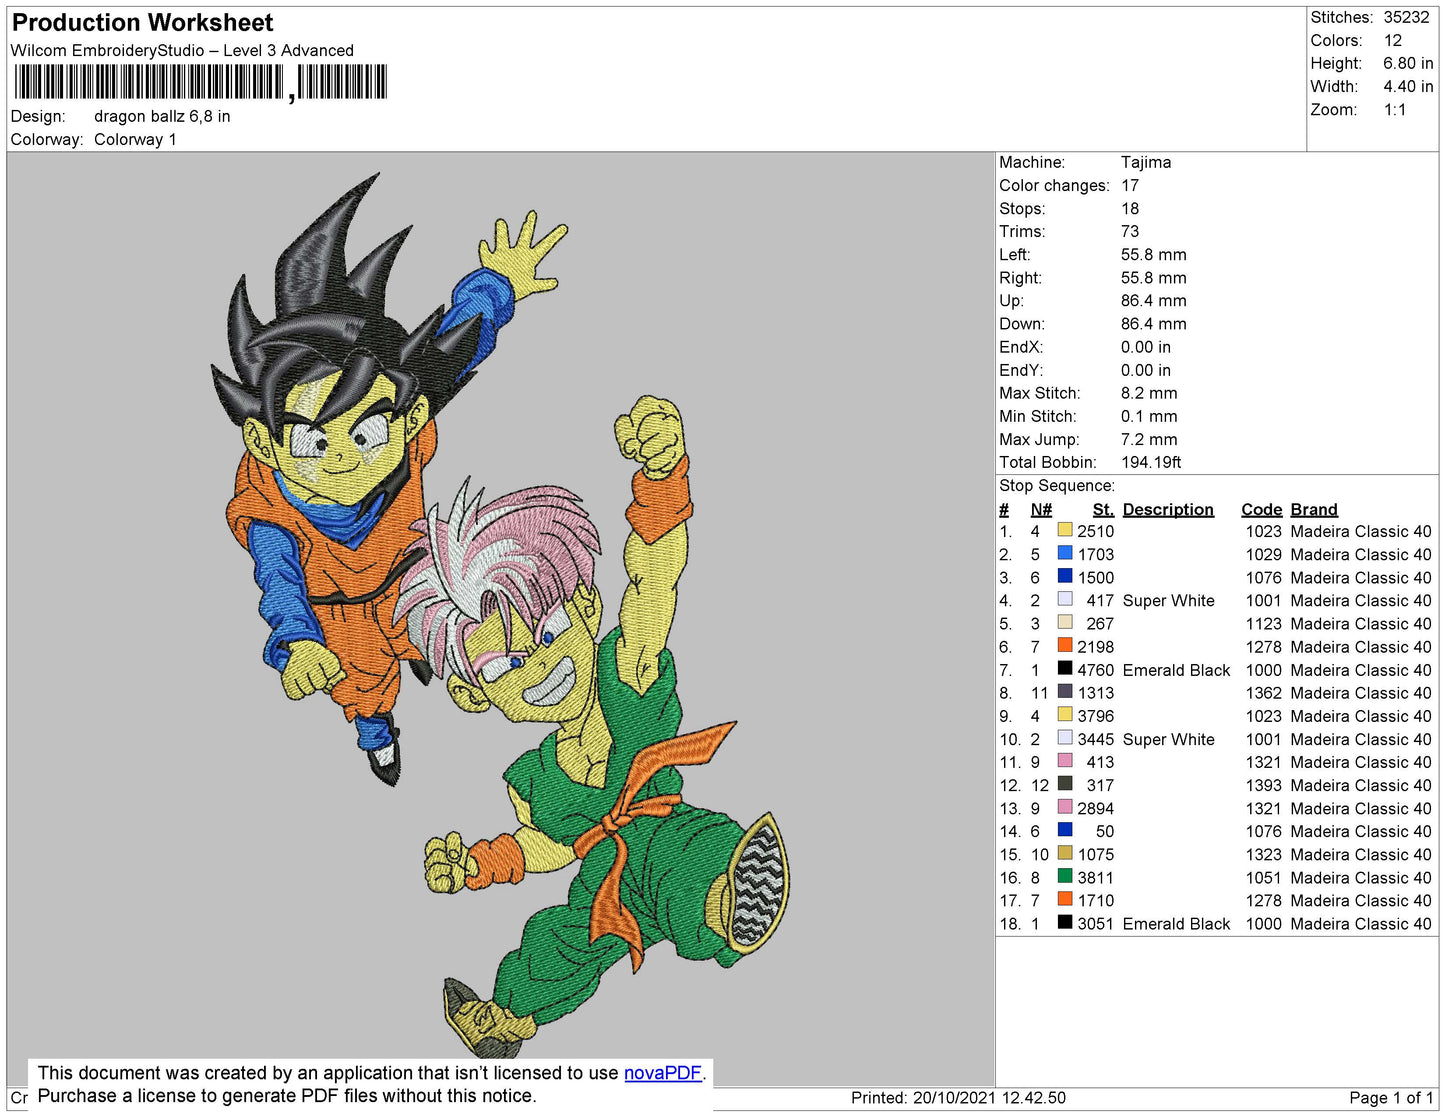
Task: Click the Total Bobbin value '194.19ft'
Action: click(x=1151, y=462)
